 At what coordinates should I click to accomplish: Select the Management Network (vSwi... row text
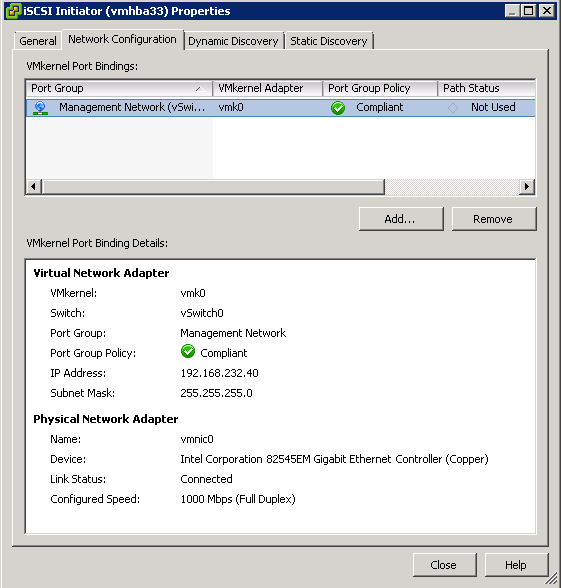point(132,108)
